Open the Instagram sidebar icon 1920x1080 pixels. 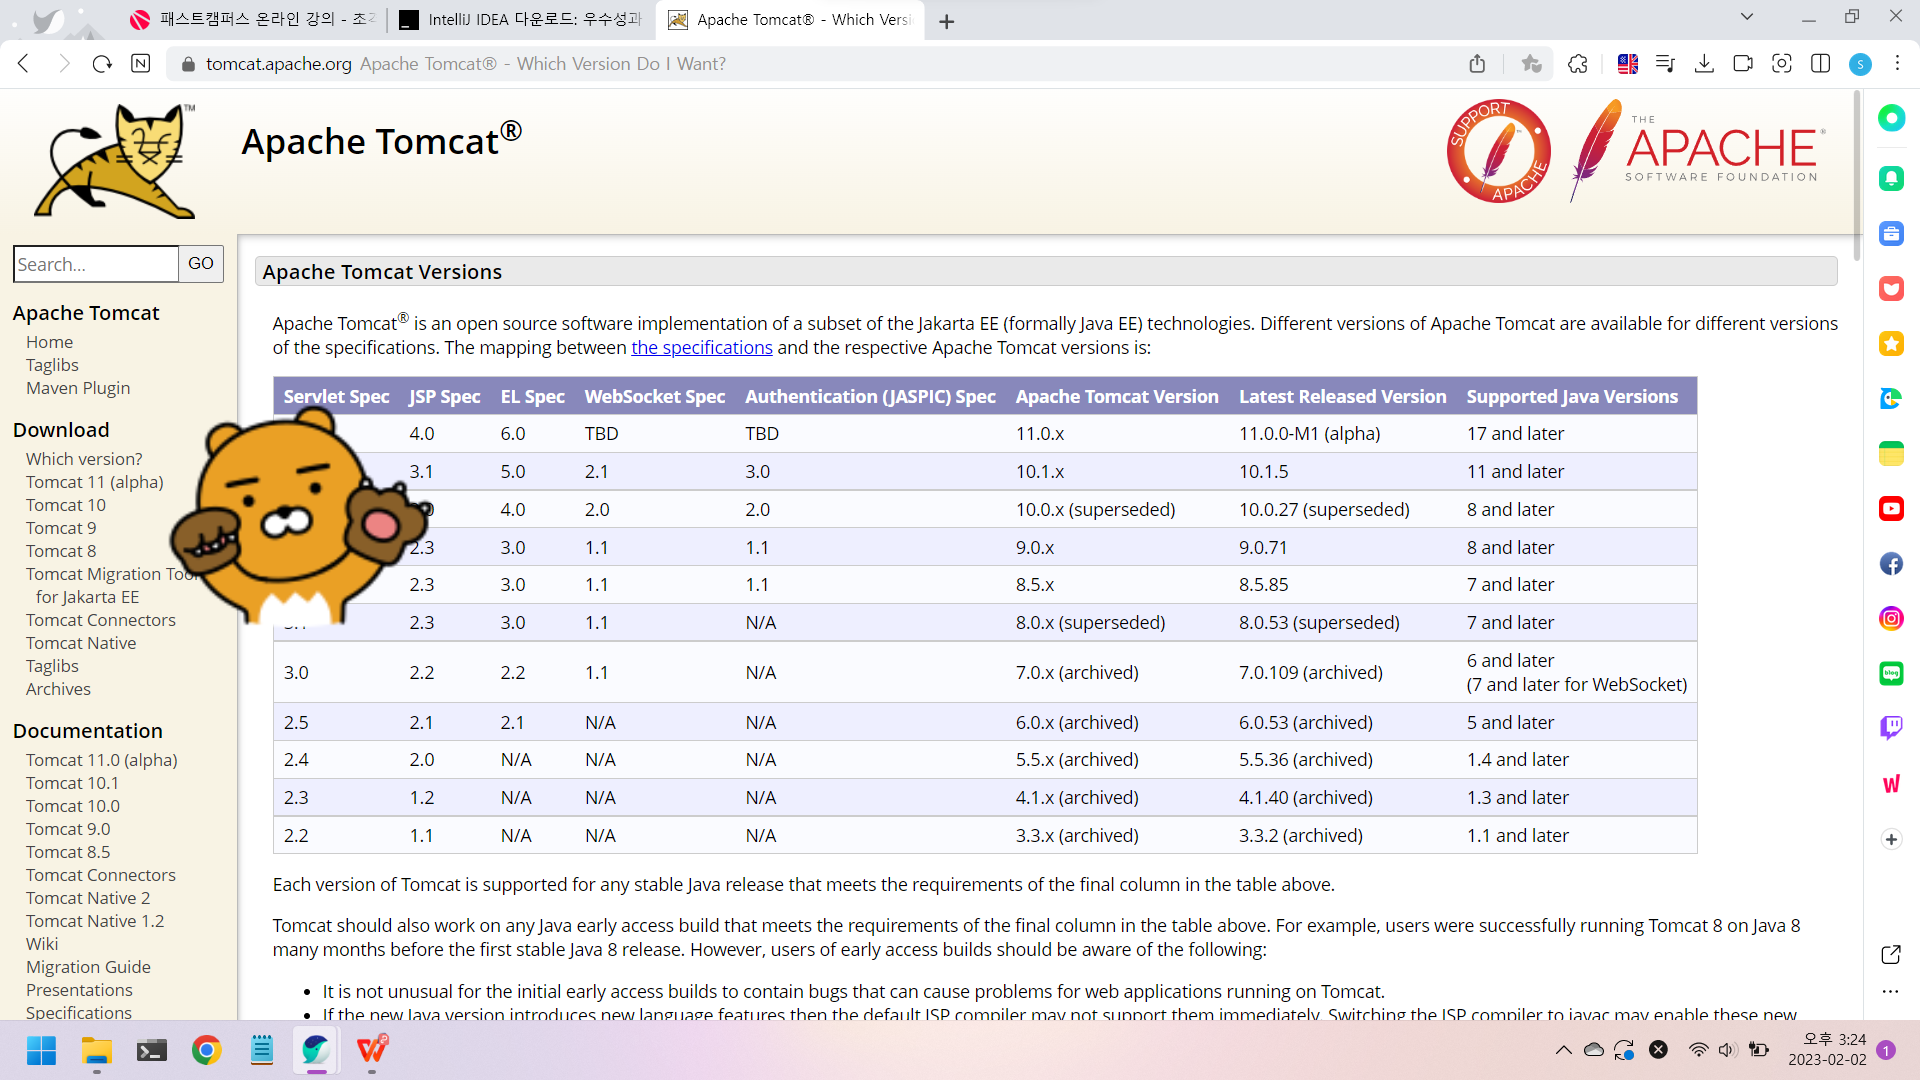[1891, 619]
